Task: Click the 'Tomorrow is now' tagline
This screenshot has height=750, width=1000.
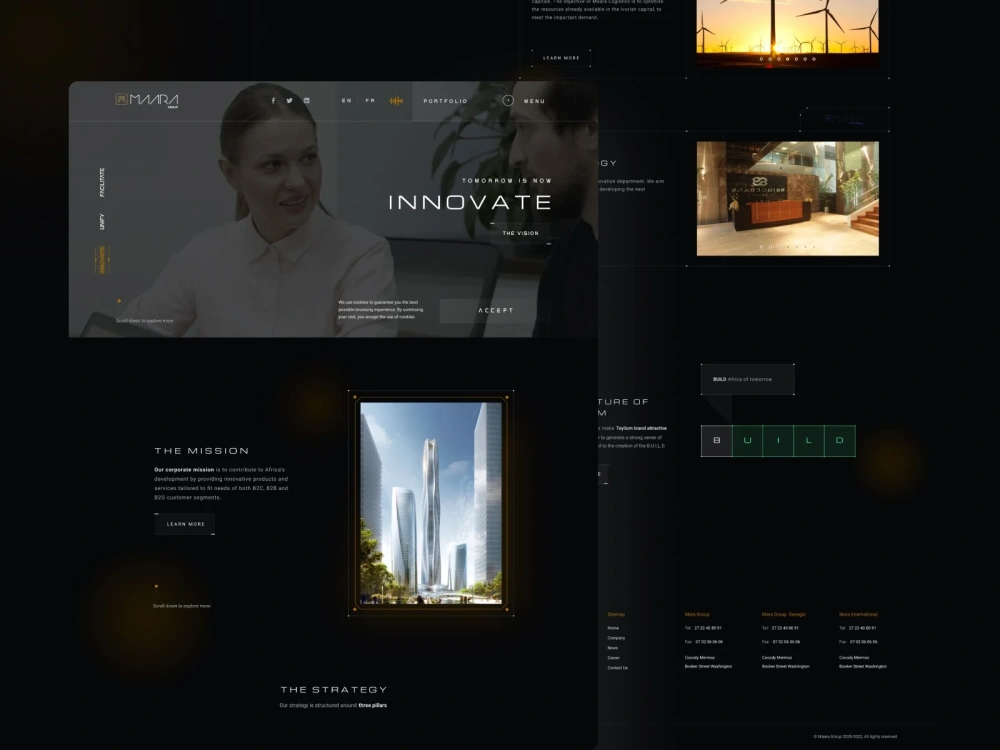Action: pyautogui.click(x=507, y=180)
